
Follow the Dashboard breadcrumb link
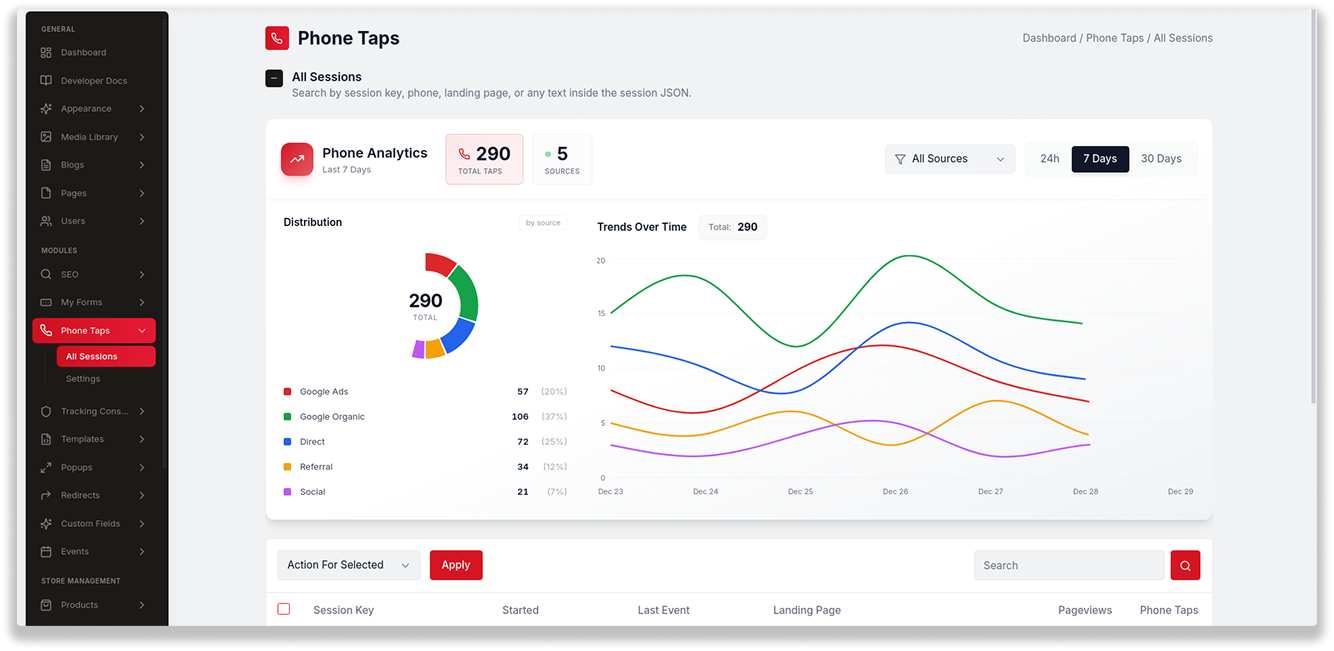coord(1049,38)
